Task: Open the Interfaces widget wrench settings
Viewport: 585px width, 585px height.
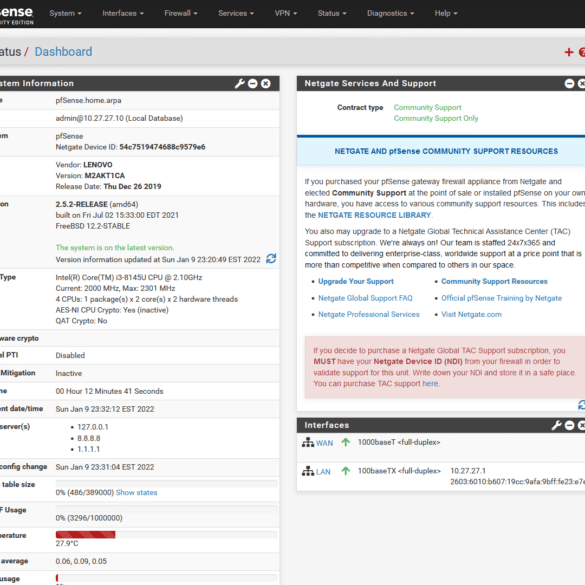Action: 557,425
